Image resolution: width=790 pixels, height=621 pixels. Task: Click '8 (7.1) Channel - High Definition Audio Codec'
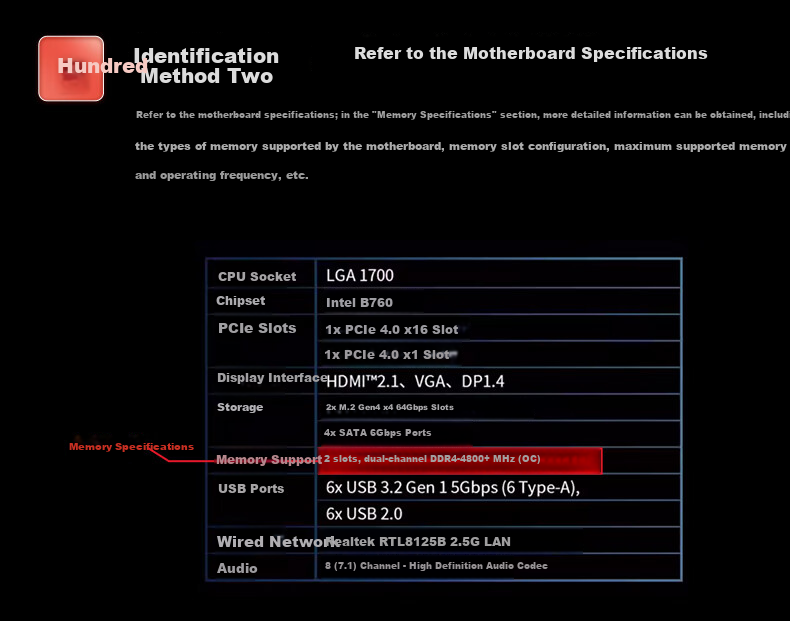436,566
